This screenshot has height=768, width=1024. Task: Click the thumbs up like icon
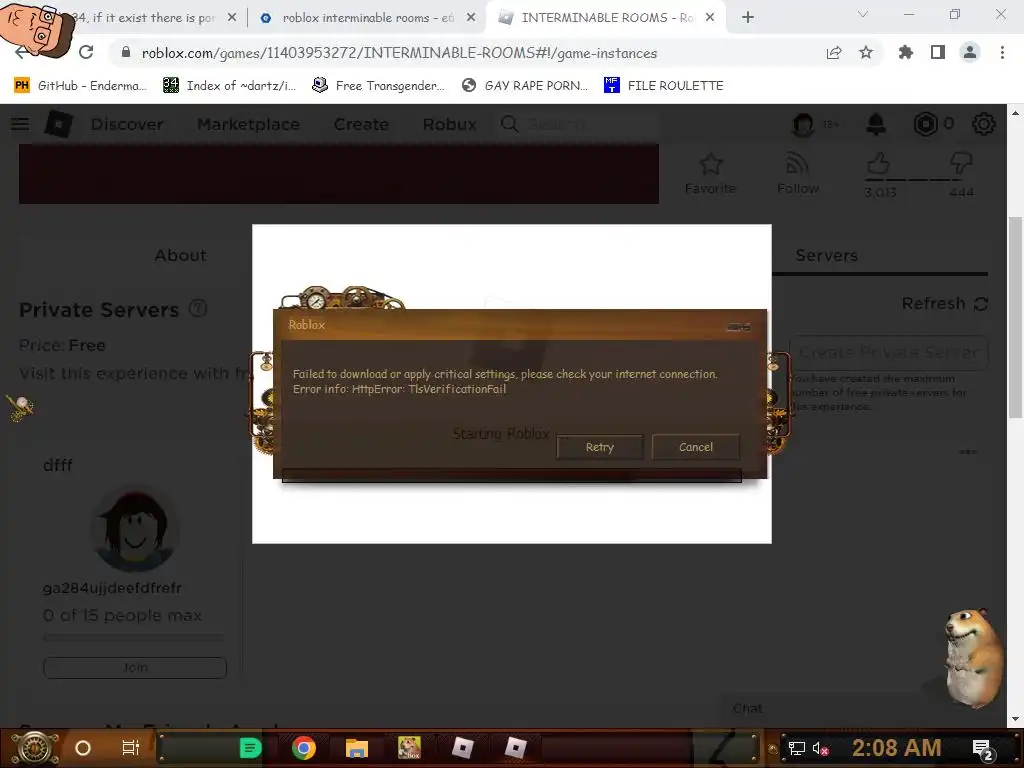coord(878,163)
